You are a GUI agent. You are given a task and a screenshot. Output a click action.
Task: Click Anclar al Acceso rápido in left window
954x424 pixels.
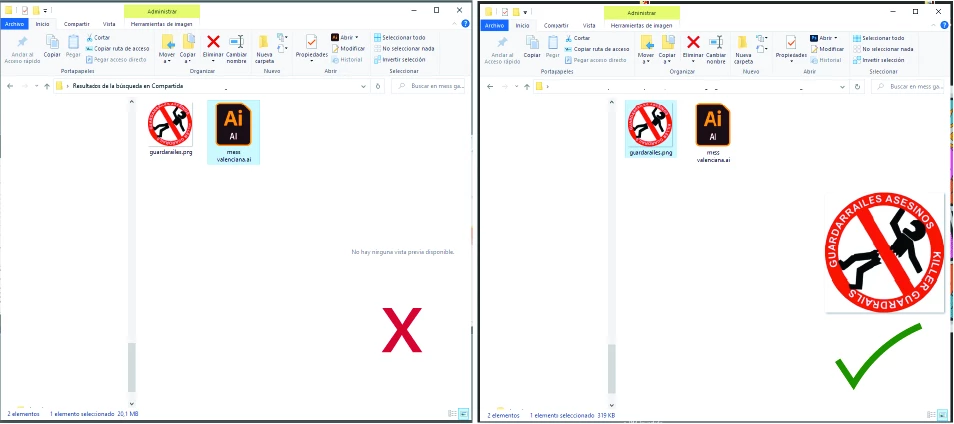(x=22, y=49)
